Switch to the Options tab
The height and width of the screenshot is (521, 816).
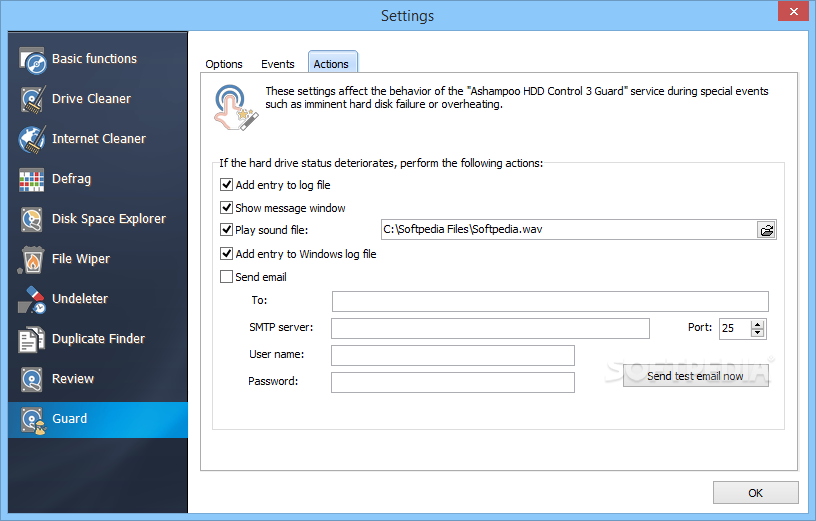click(224, 64)
